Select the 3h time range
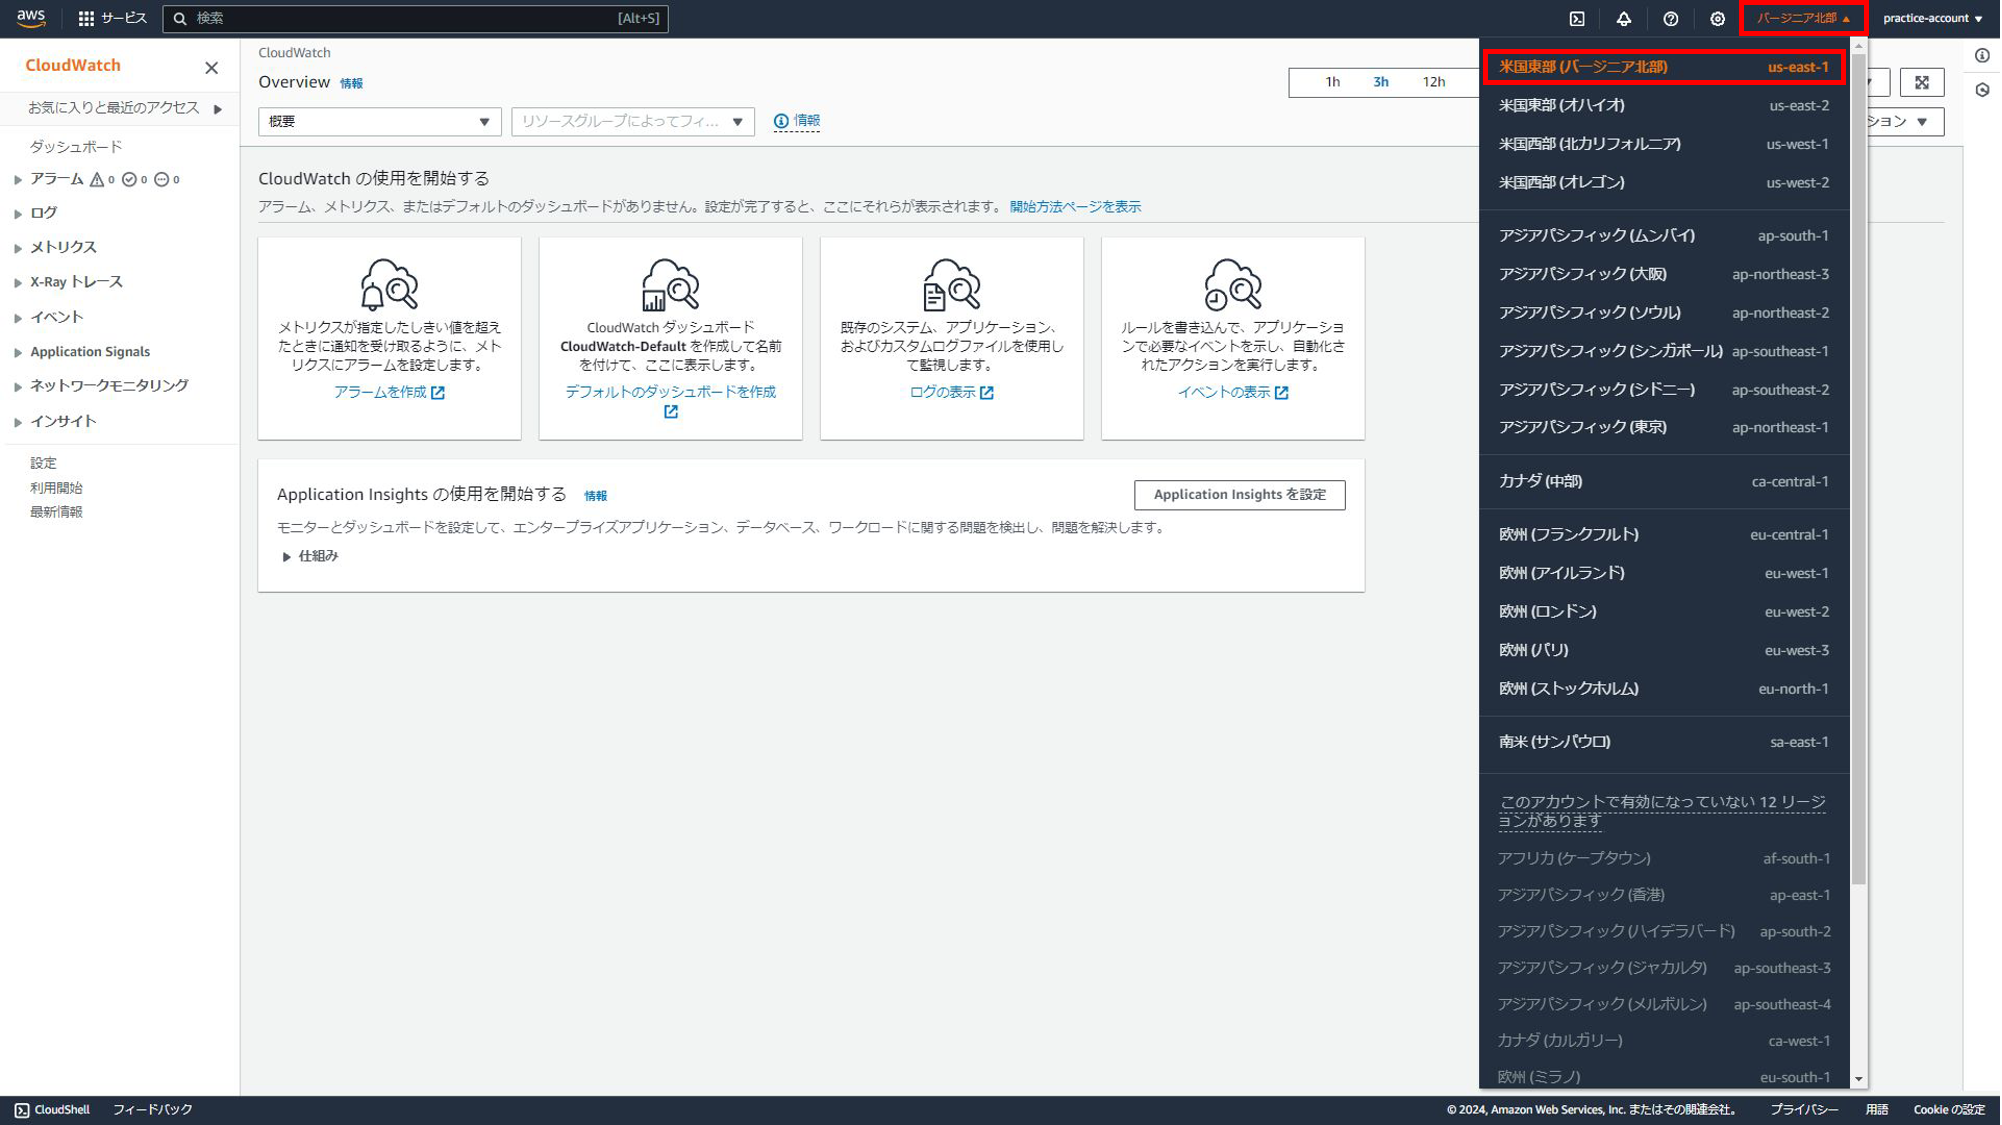Viewport: 2002px width, 1125px height. (1380, 82)
